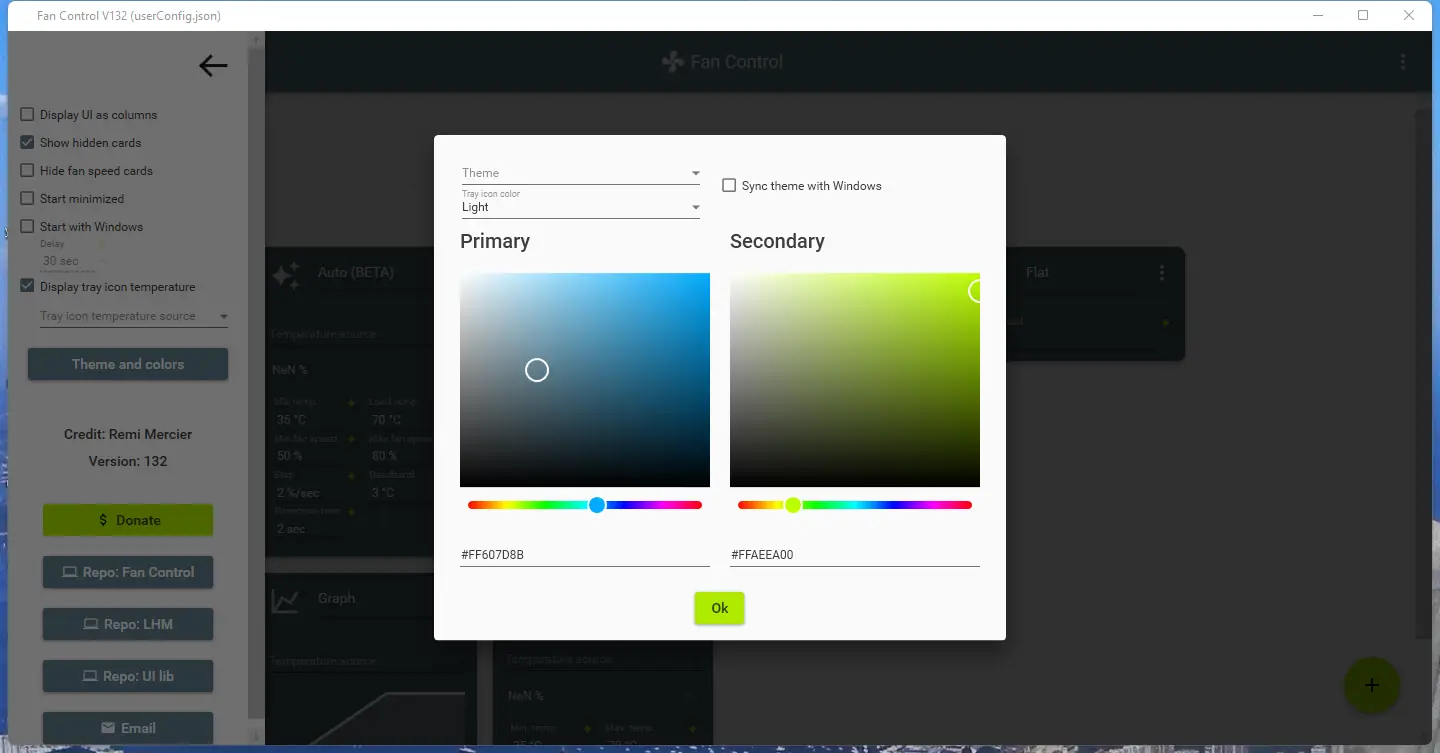Viewport: 1440px width, 753px height.
Task: Click the 'Secondary' heading
Action: [x=777, y=241]
